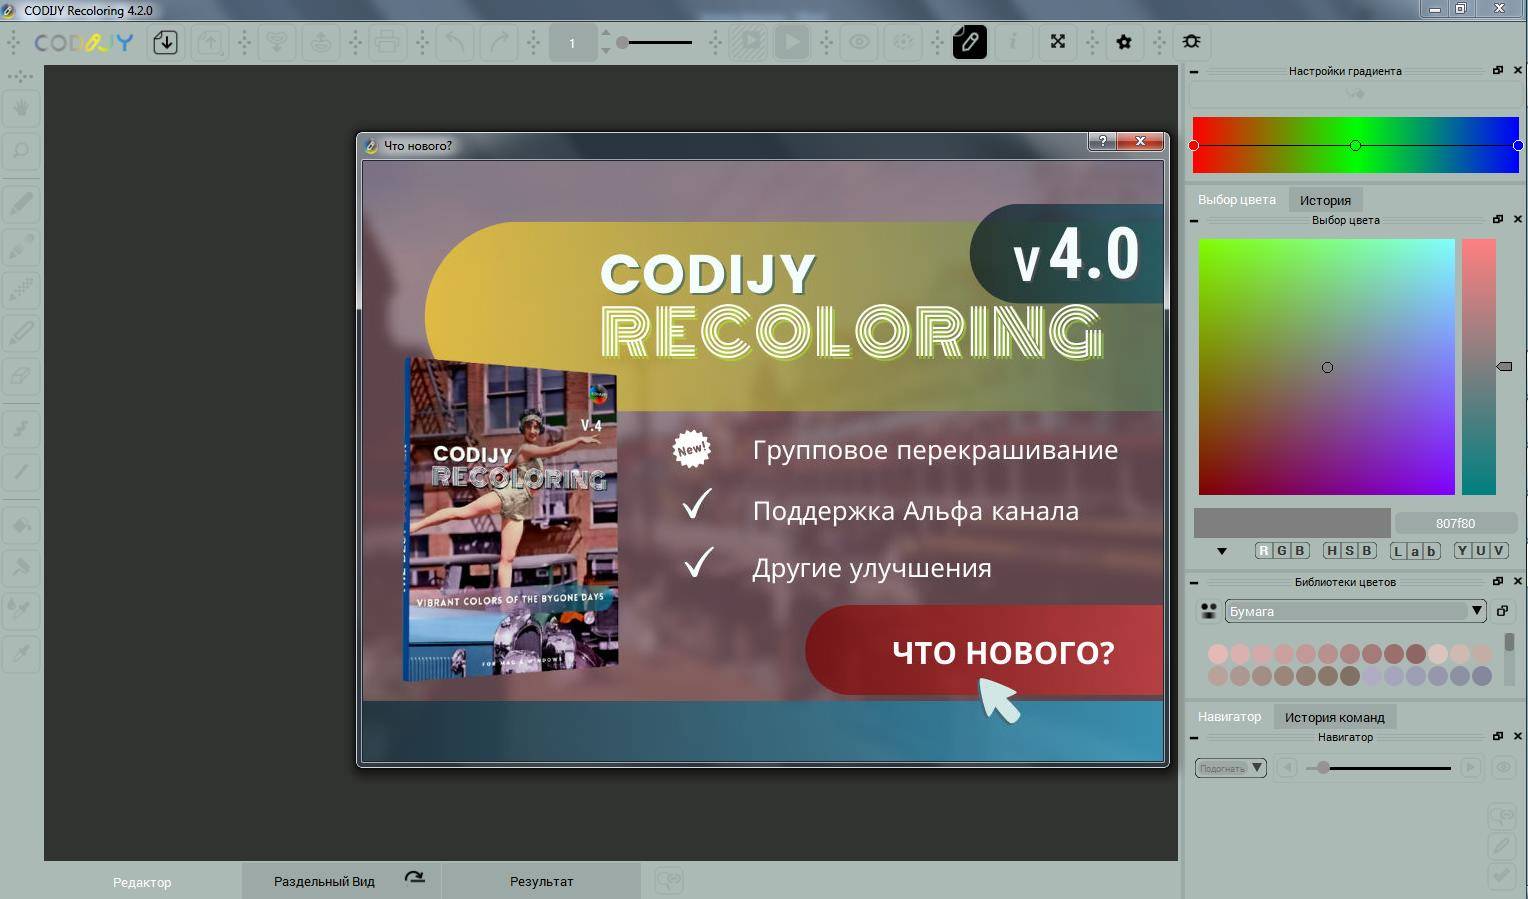The height and width of the screenshot is (899, 1528).
Task: Click the print toolbar icon
Action: point(387,42)
